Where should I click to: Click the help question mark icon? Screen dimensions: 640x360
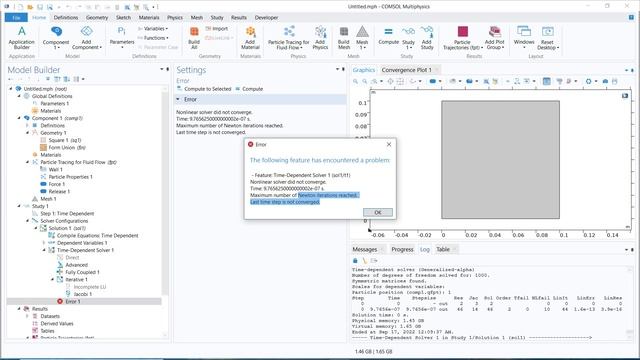coord(631,18)
